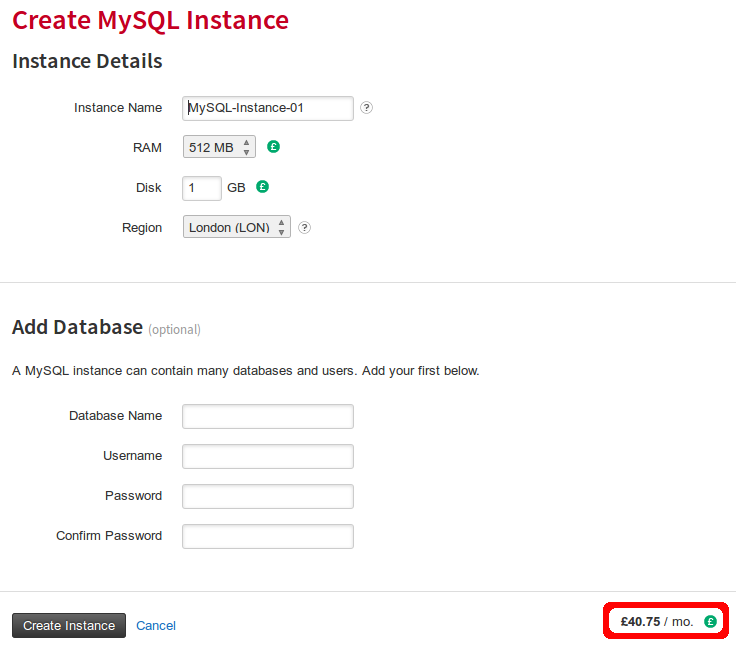Click the Instance Name label
The width and height of the screenshot is (736, 647).
pyautogui.click(x=118, y=108)
